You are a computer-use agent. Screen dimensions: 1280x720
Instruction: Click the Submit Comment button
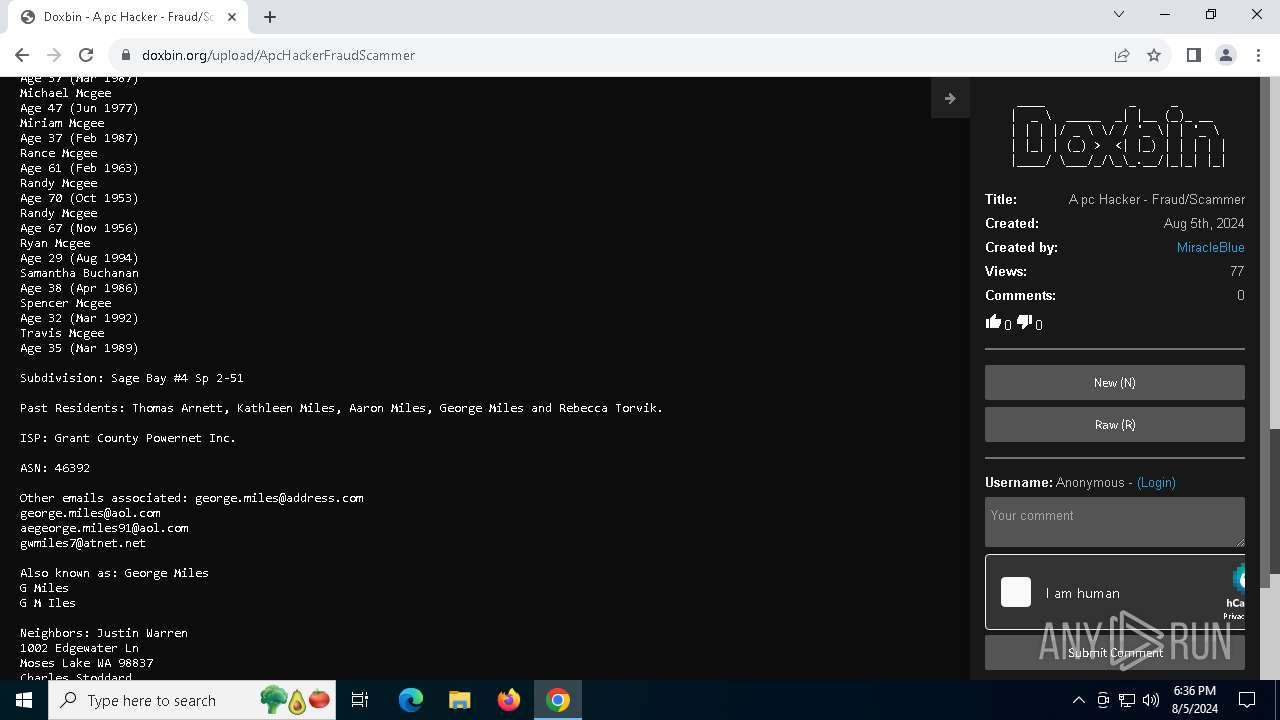coord(1115,653)
